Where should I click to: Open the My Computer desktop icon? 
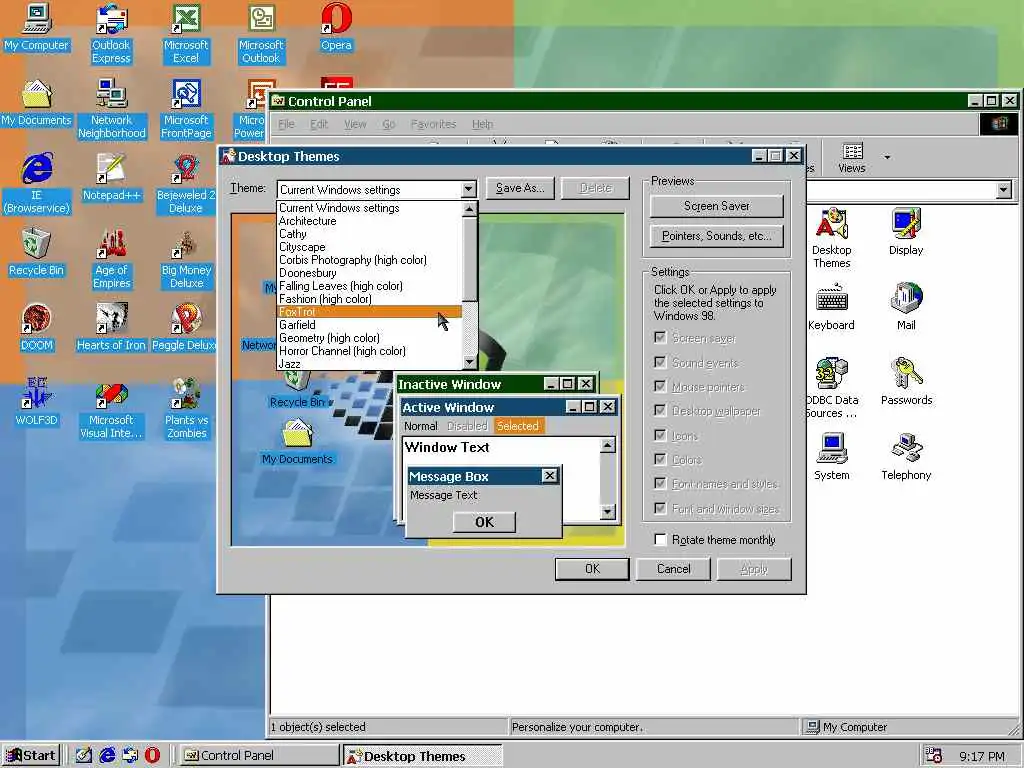click(x=37, y=27)
